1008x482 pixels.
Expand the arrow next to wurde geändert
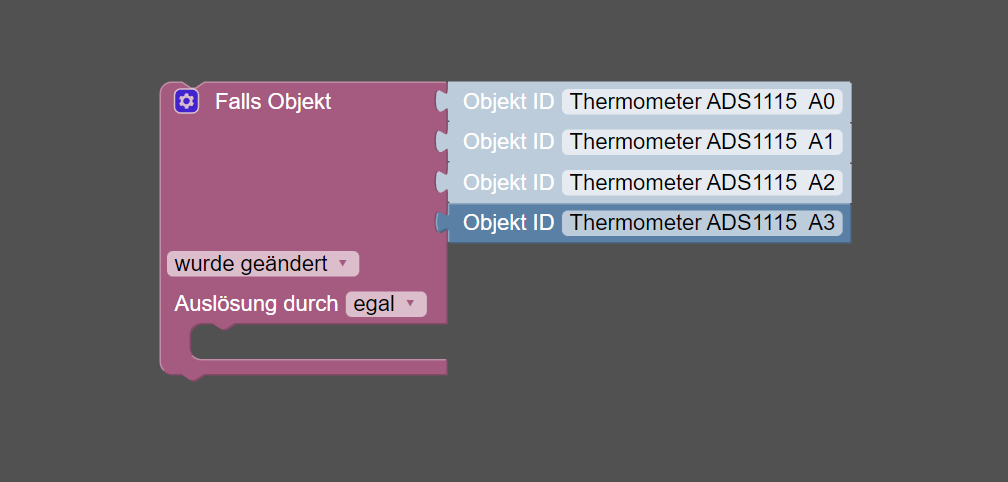click(x=343, y=263)
